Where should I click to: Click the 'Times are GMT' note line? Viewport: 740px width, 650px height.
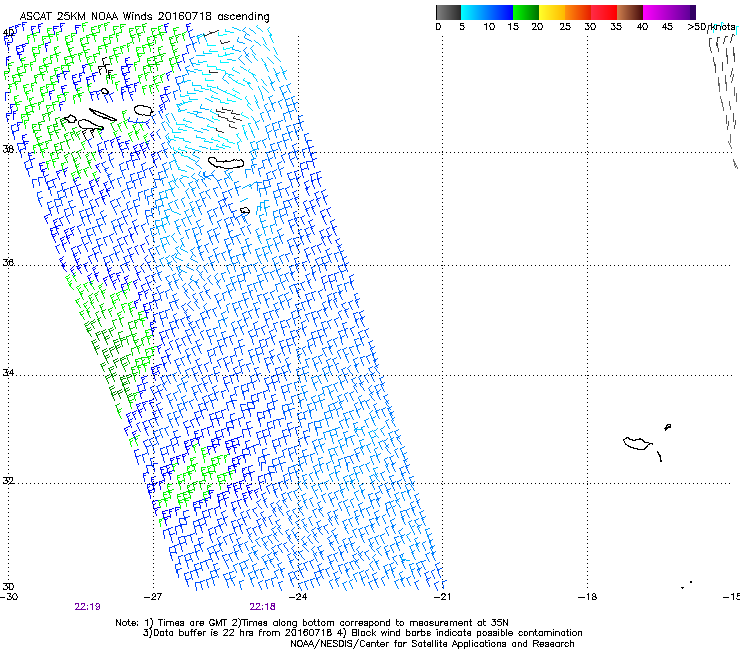click(x=312, y=623)
